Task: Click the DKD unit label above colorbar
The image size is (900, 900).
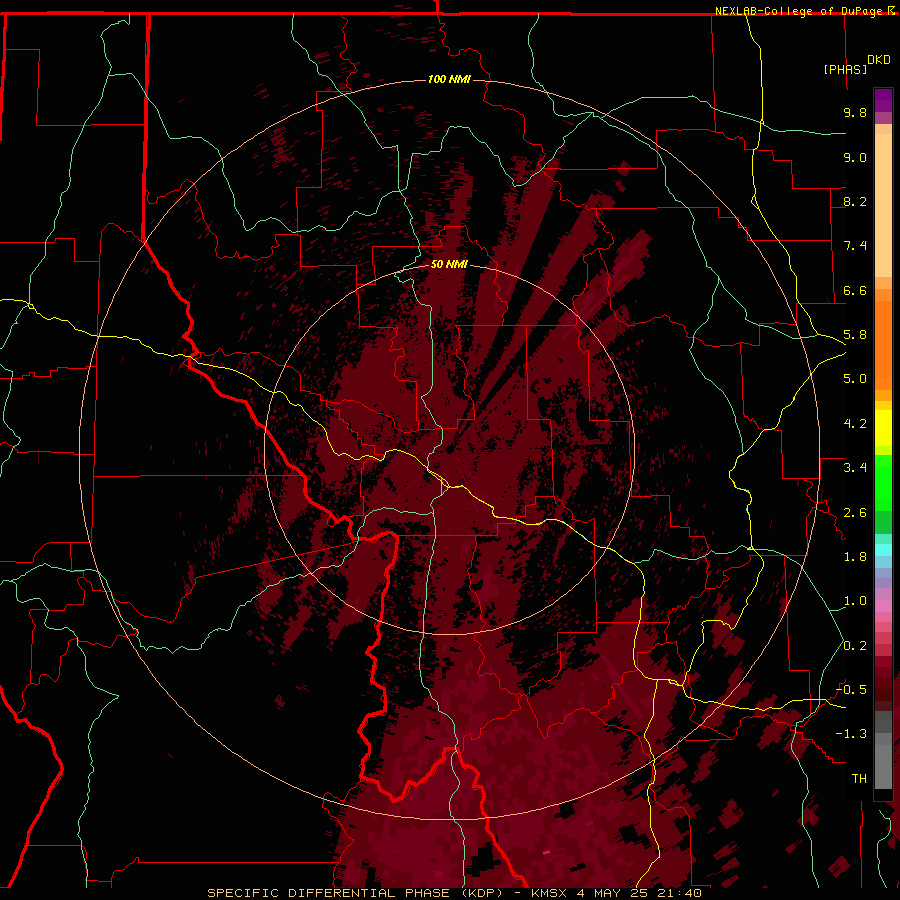Action: [x=879, y=60]
